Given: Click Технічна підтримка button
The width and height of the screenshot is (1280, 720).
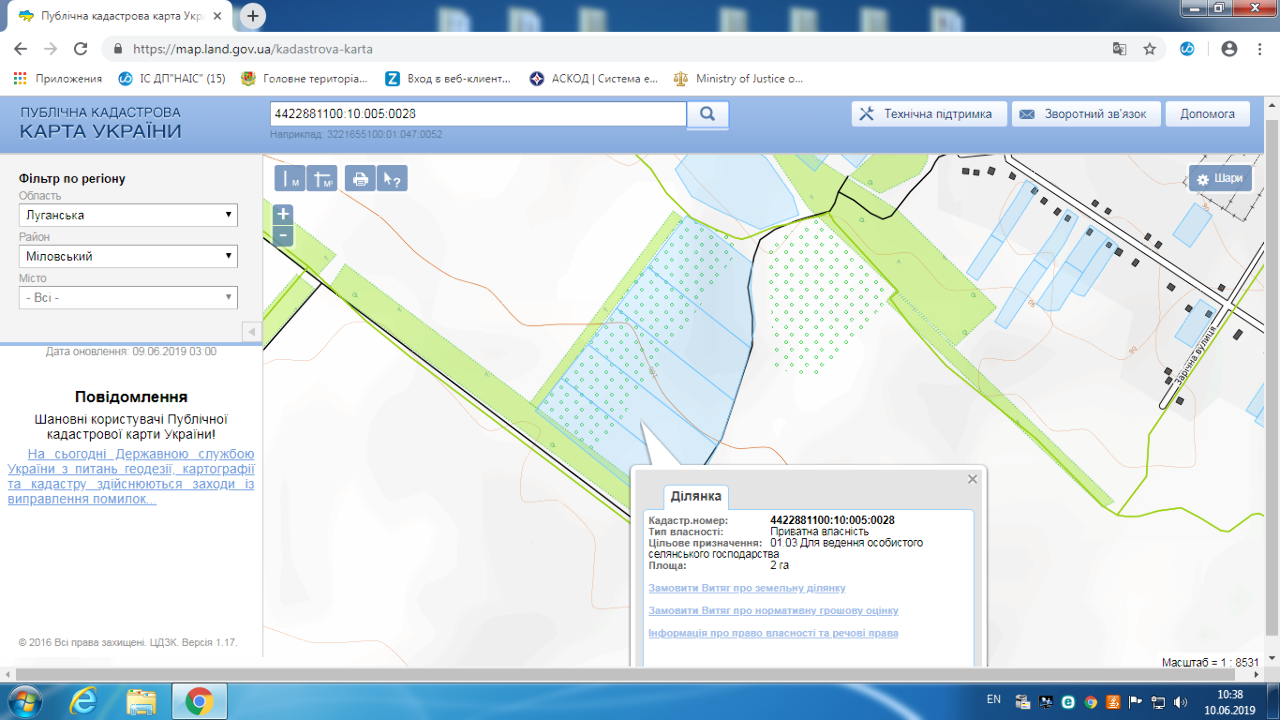Looking at the screenshot, I should coord(928,114).
